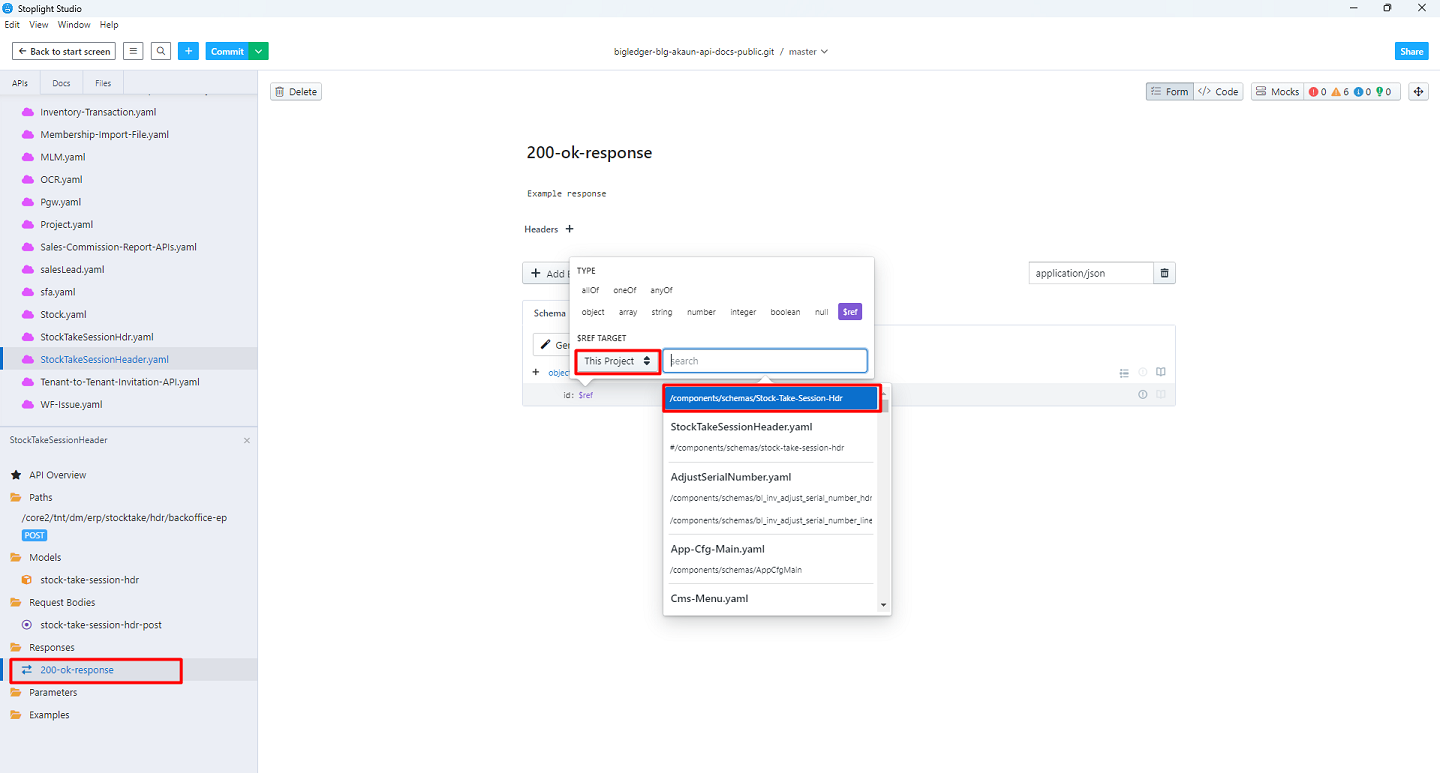The width and height of the screenshot is (1440, 773).
Task: Click Back to start screen button
Action: (64, 51)
